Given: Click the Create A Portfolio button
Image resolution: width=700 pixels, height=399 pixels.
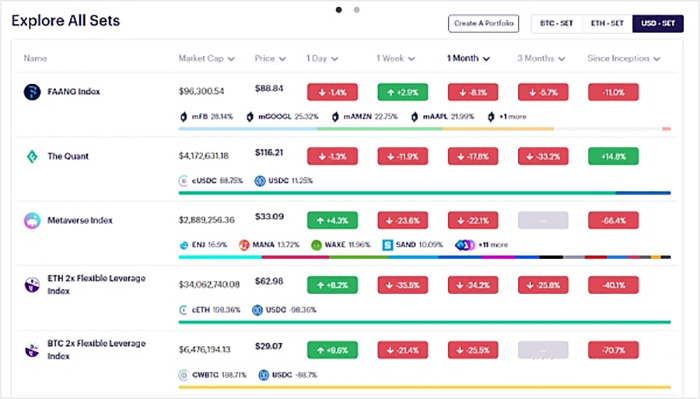Looking at the screenshot, I should [x=483, y=23].
